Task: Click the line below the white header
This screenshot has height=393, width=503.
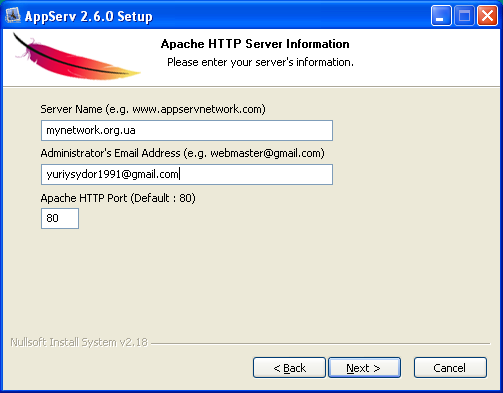Action: pos(251,87)
